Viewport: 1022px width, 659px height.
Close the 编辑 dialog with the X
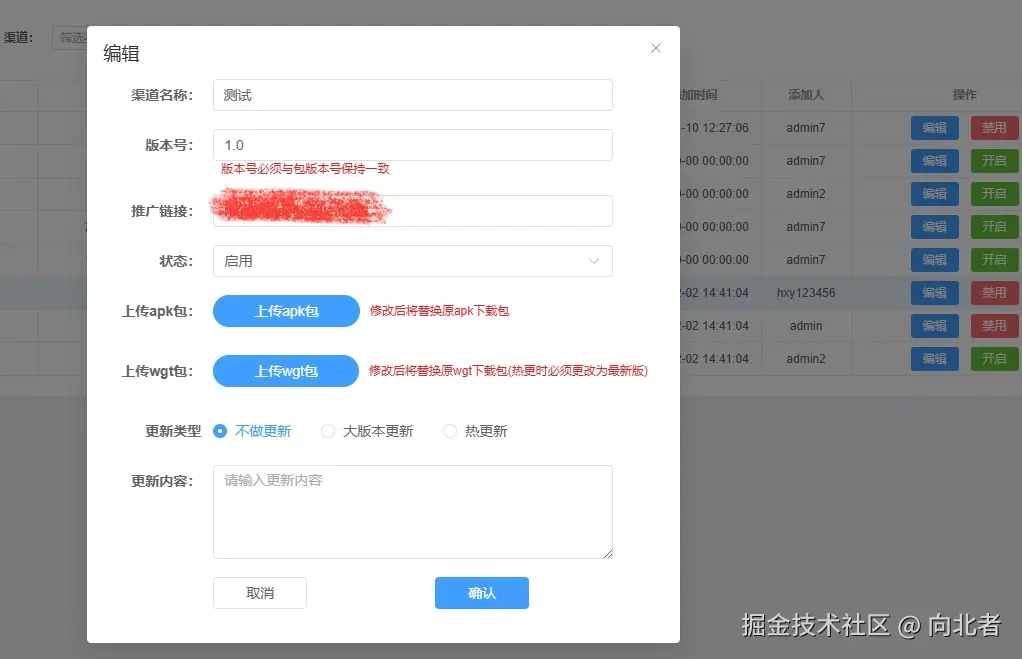pos(655,47)
